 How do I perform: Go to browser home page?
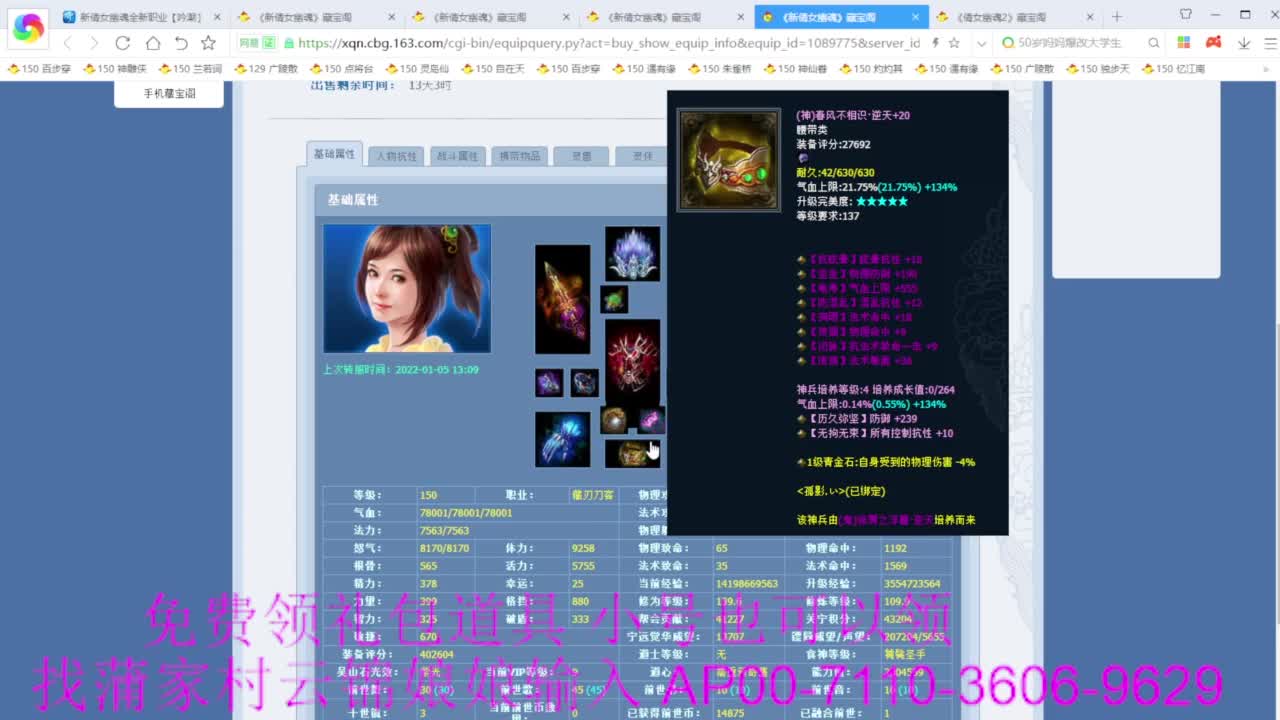click(x=152, y=43)
